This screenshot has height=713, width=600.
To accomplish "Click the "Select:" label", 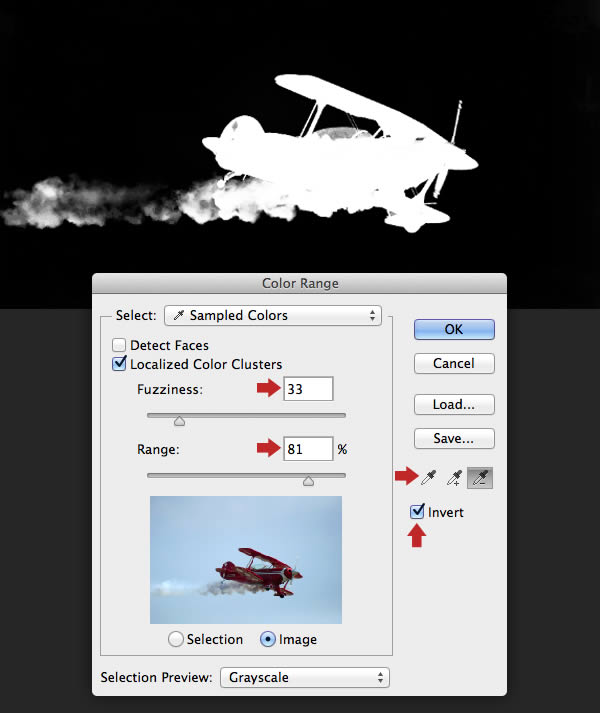I will pos(136,315).
